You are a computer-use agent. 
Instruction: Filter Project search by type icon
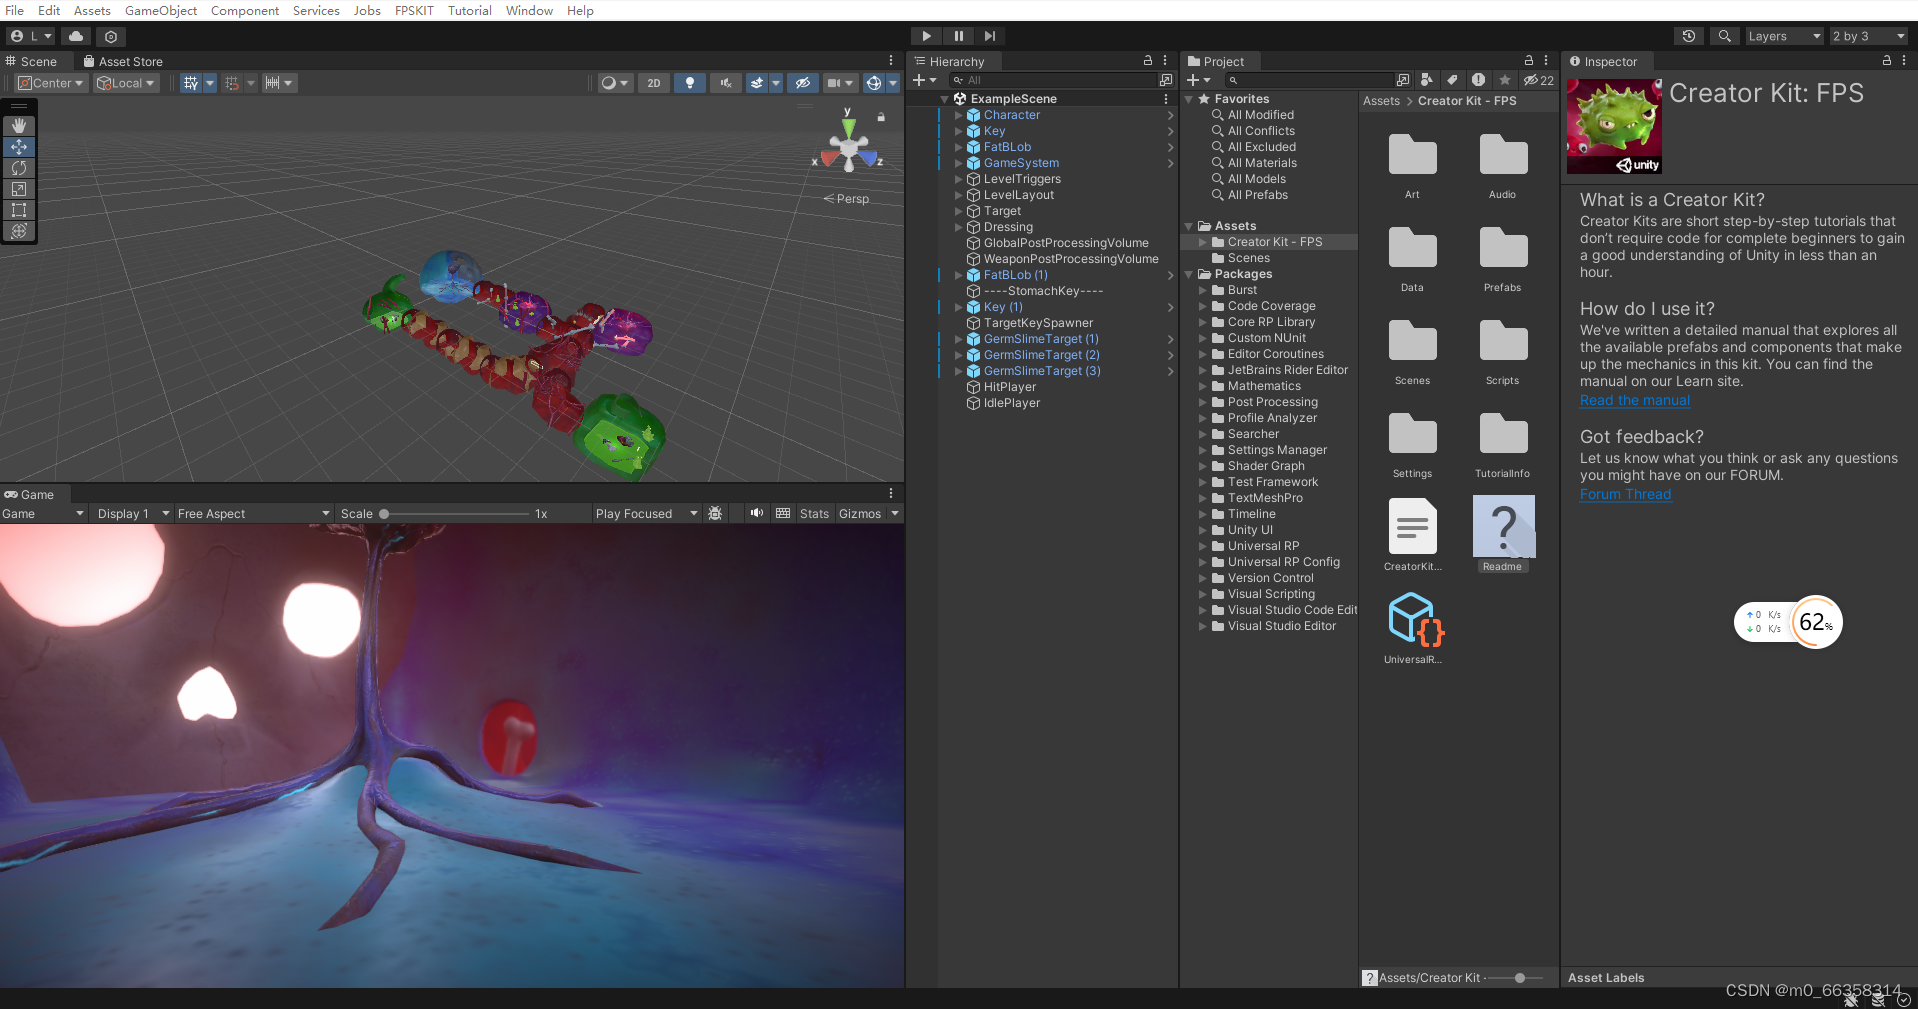(x=1427, y=80)
